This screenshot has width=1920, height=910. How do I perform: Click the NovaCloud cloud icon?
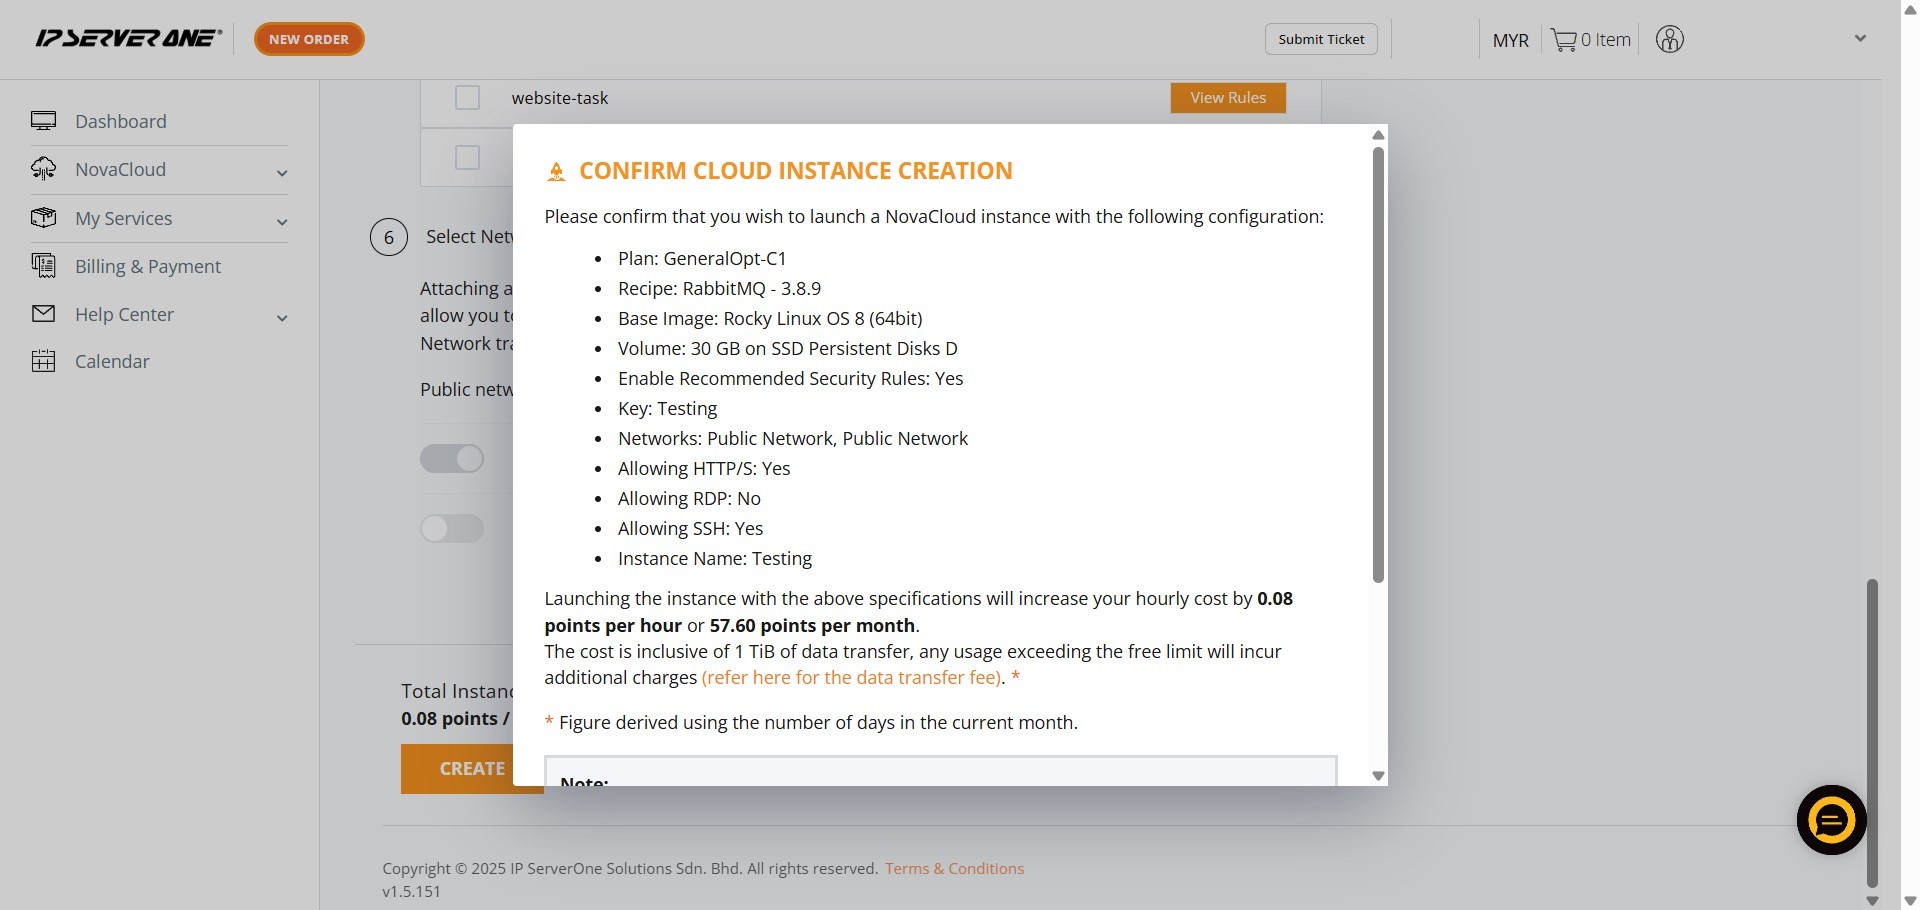(43, 169)
